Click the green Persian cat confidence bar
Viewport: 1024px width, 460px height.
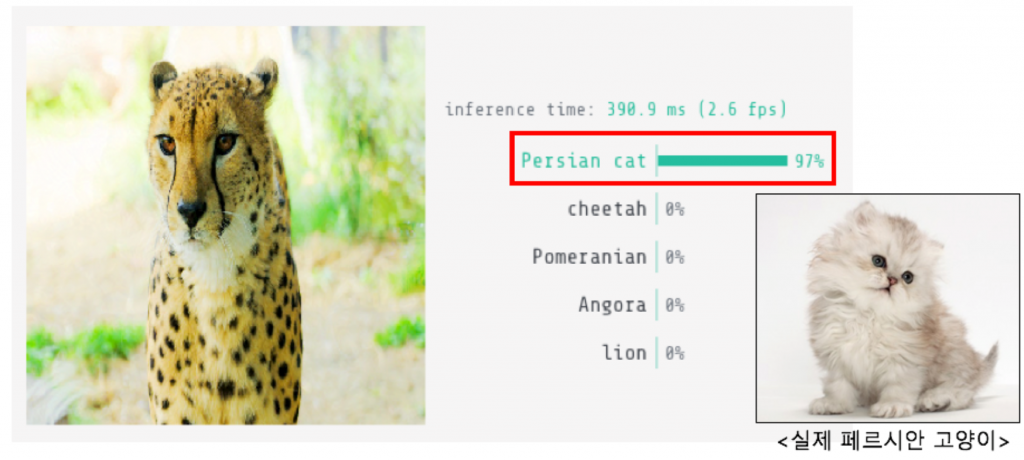[722, 160]
